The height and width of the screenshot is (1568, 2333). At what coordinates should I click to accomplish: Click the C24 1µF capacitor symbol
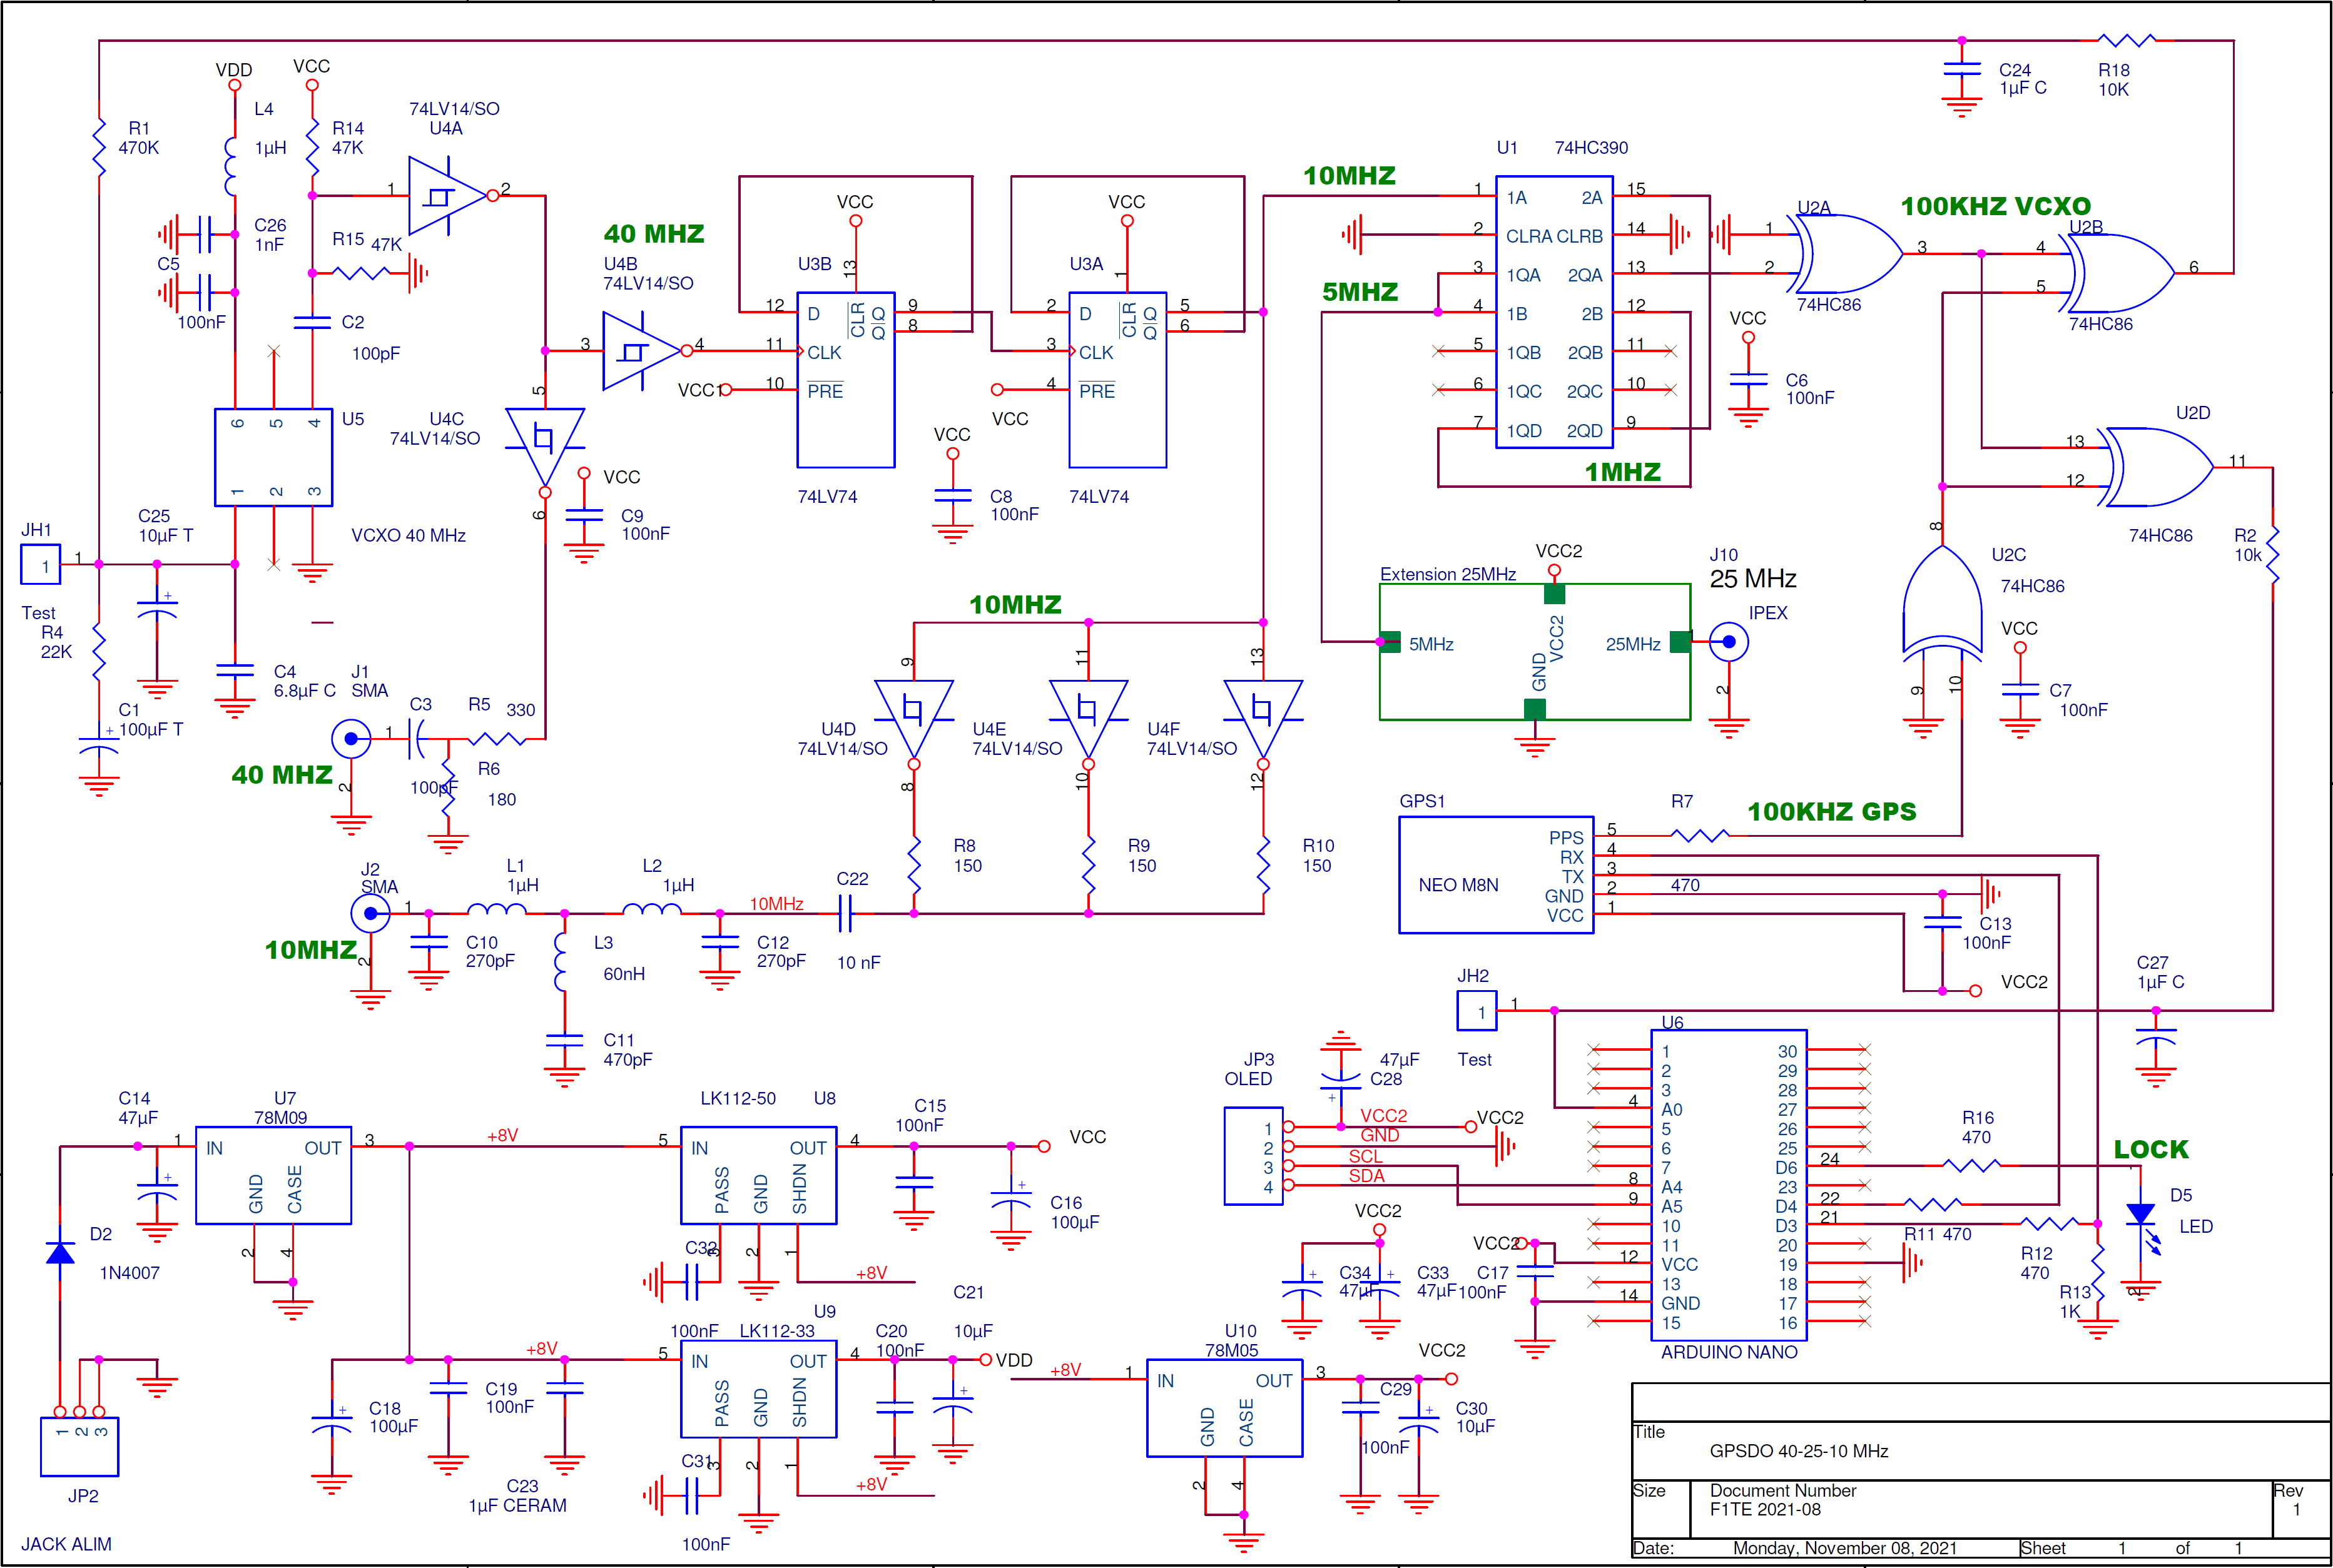pos(1962,69)
